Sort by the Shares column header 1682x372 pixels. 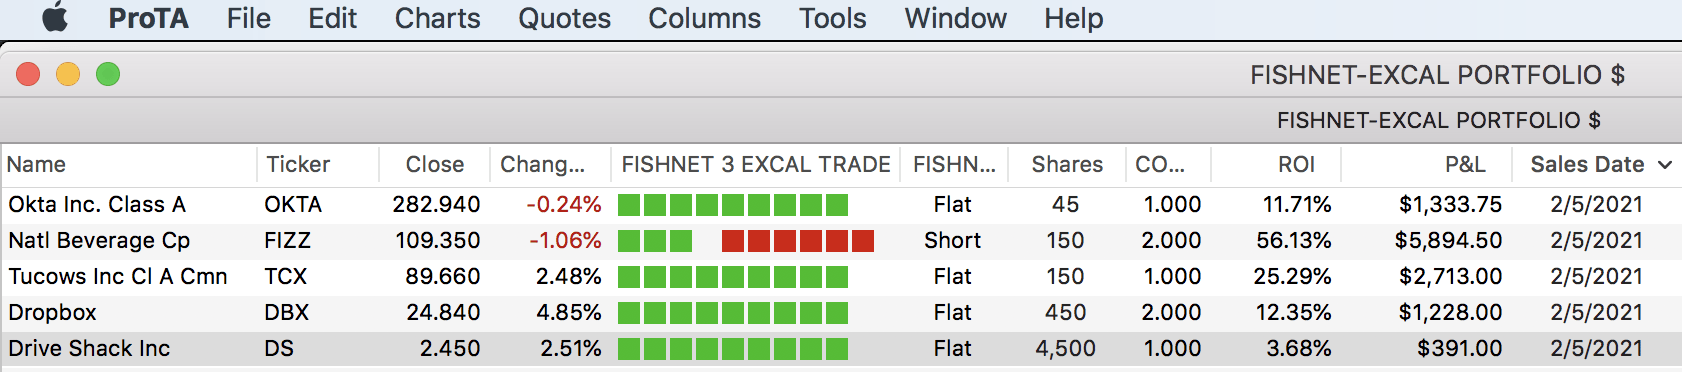[x=1067, y=164]
